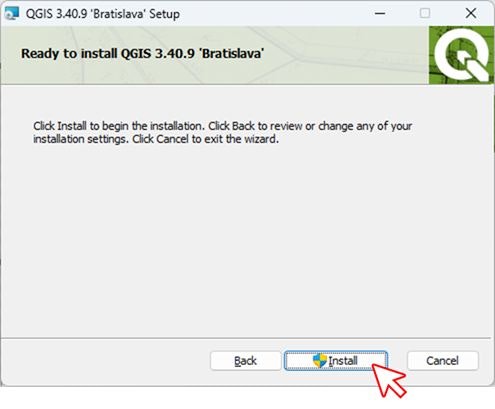
Task: Start installation with the Install button
Action: [x=336, y=360]
